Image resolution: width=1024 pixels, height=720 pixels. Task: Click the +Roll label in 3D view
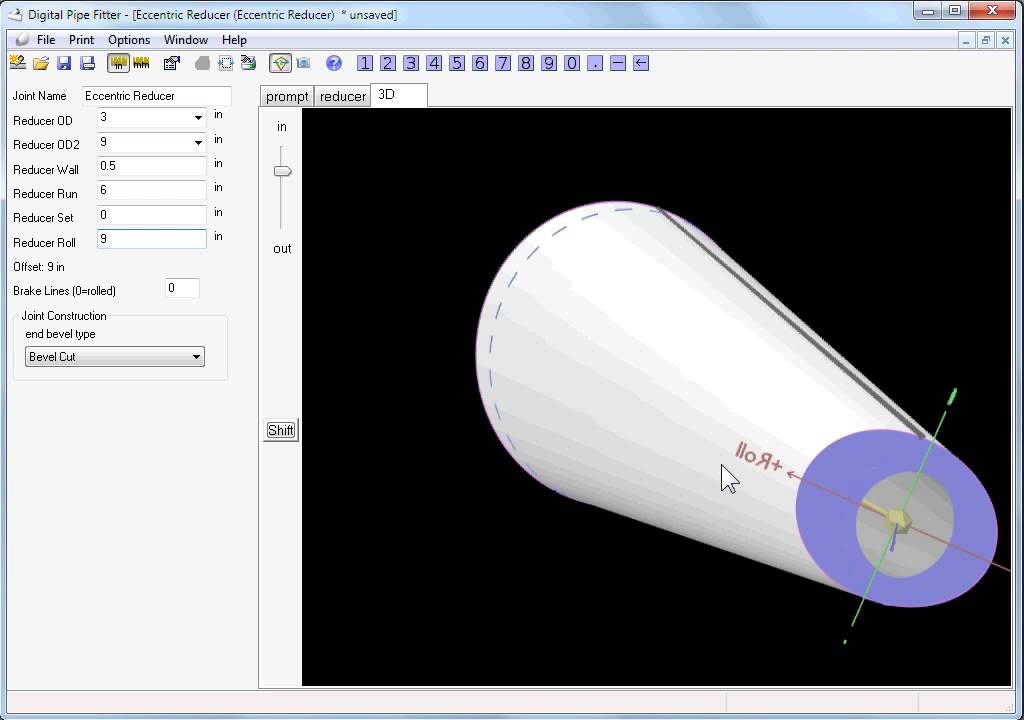(758, 456)
